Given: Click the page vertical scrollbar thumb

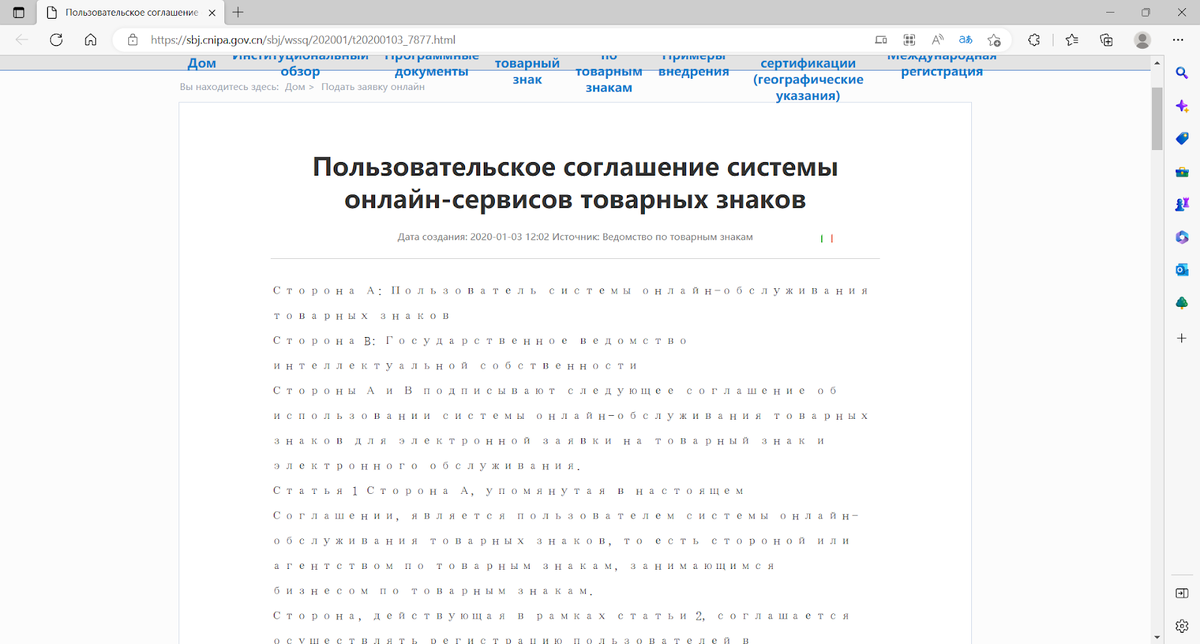Looking at the screenshot, I should (x=1157, y=118).
